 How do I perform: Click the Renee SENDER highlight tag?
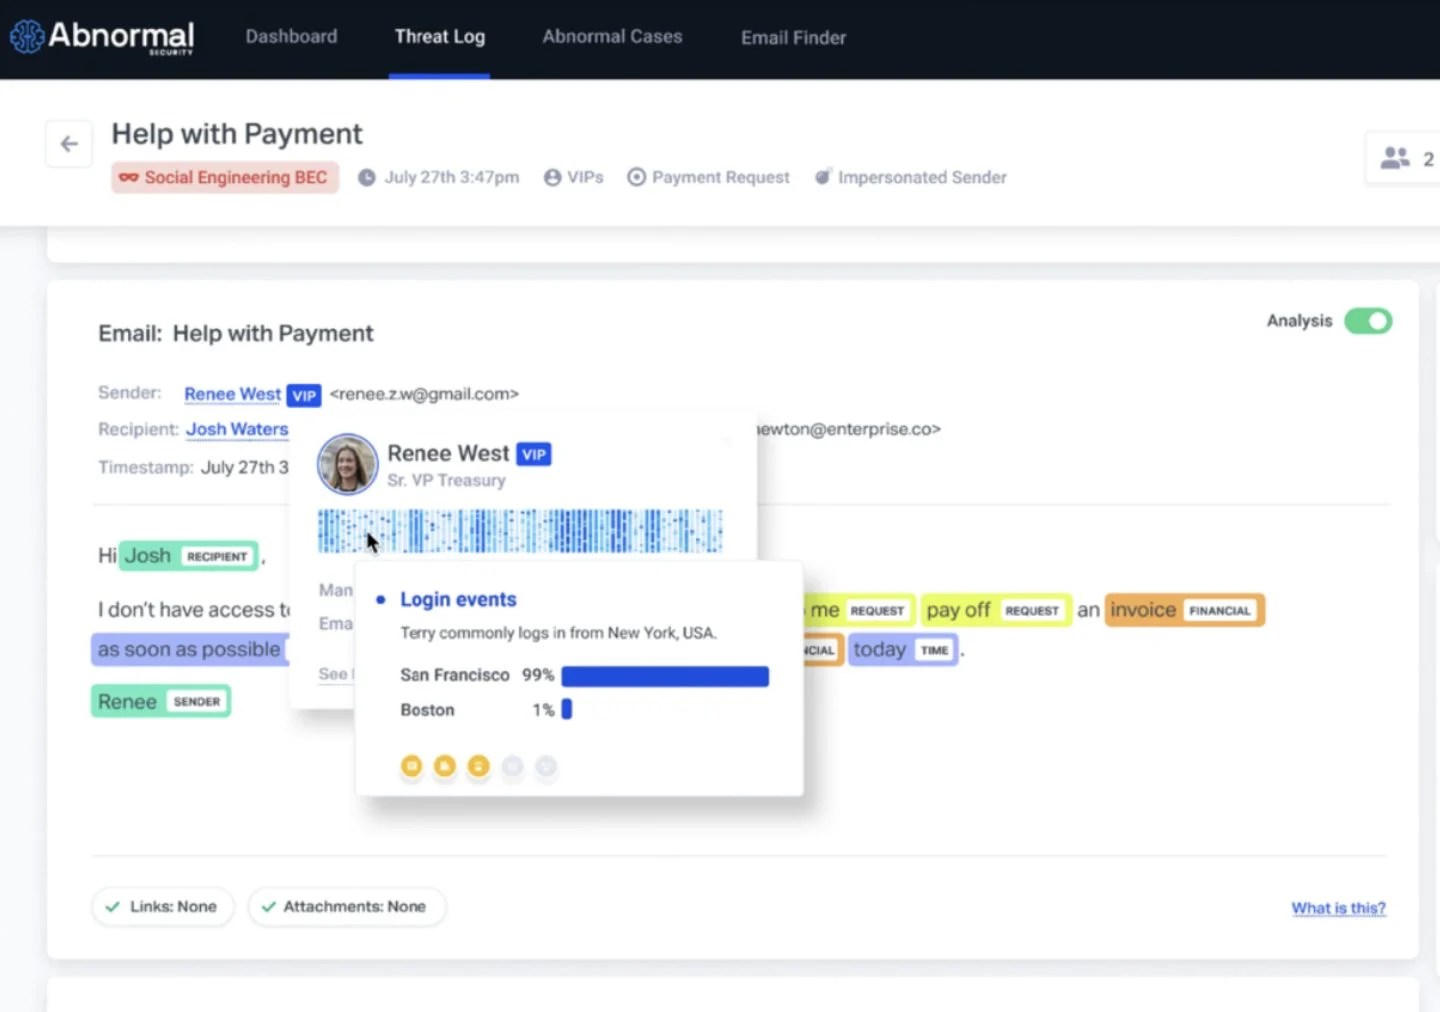tap(161, 702)
